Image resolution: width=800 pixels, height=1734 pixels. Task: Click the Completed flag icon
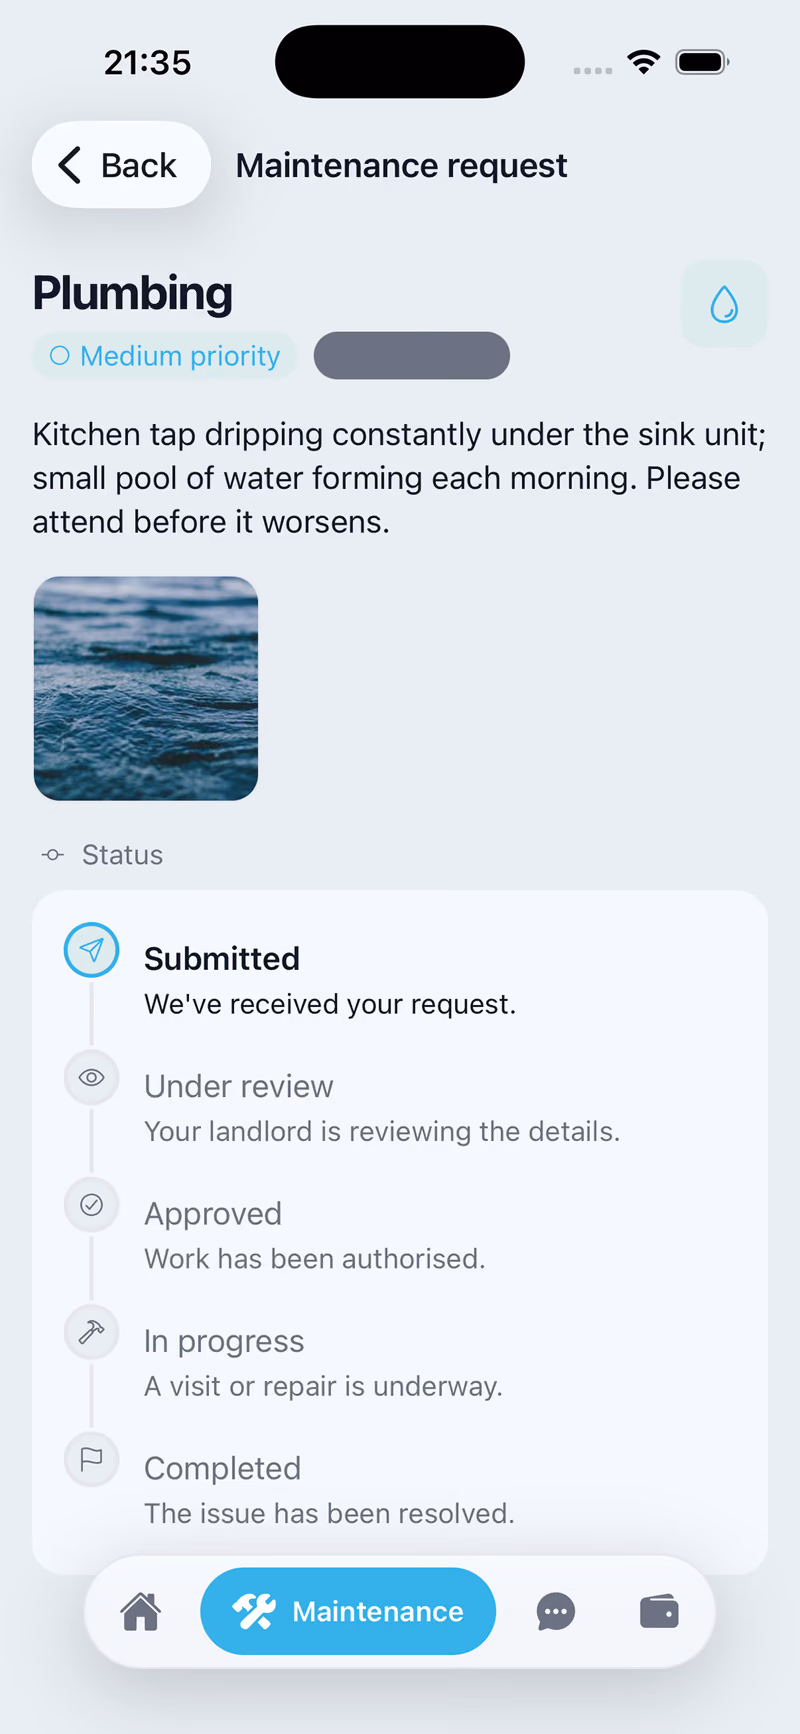92,1459
